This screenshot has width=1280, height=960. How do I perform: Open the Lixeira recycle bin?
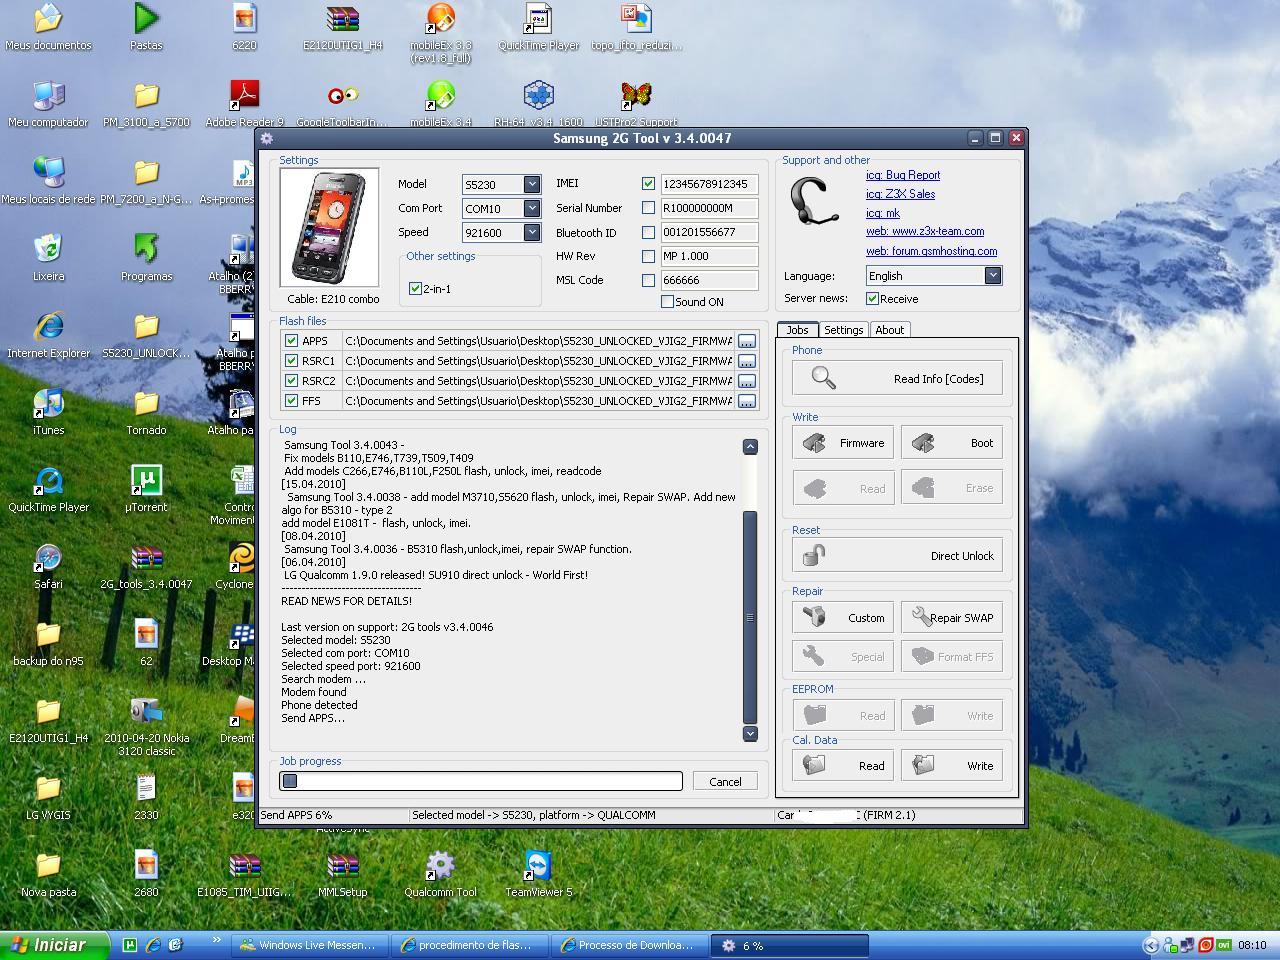[x=48, y=258]
